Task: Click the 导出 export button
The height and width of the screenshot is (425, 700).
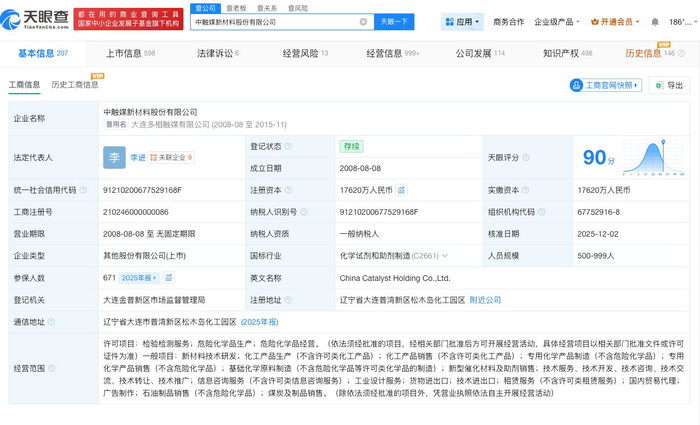Action: [x=670, y=85]
